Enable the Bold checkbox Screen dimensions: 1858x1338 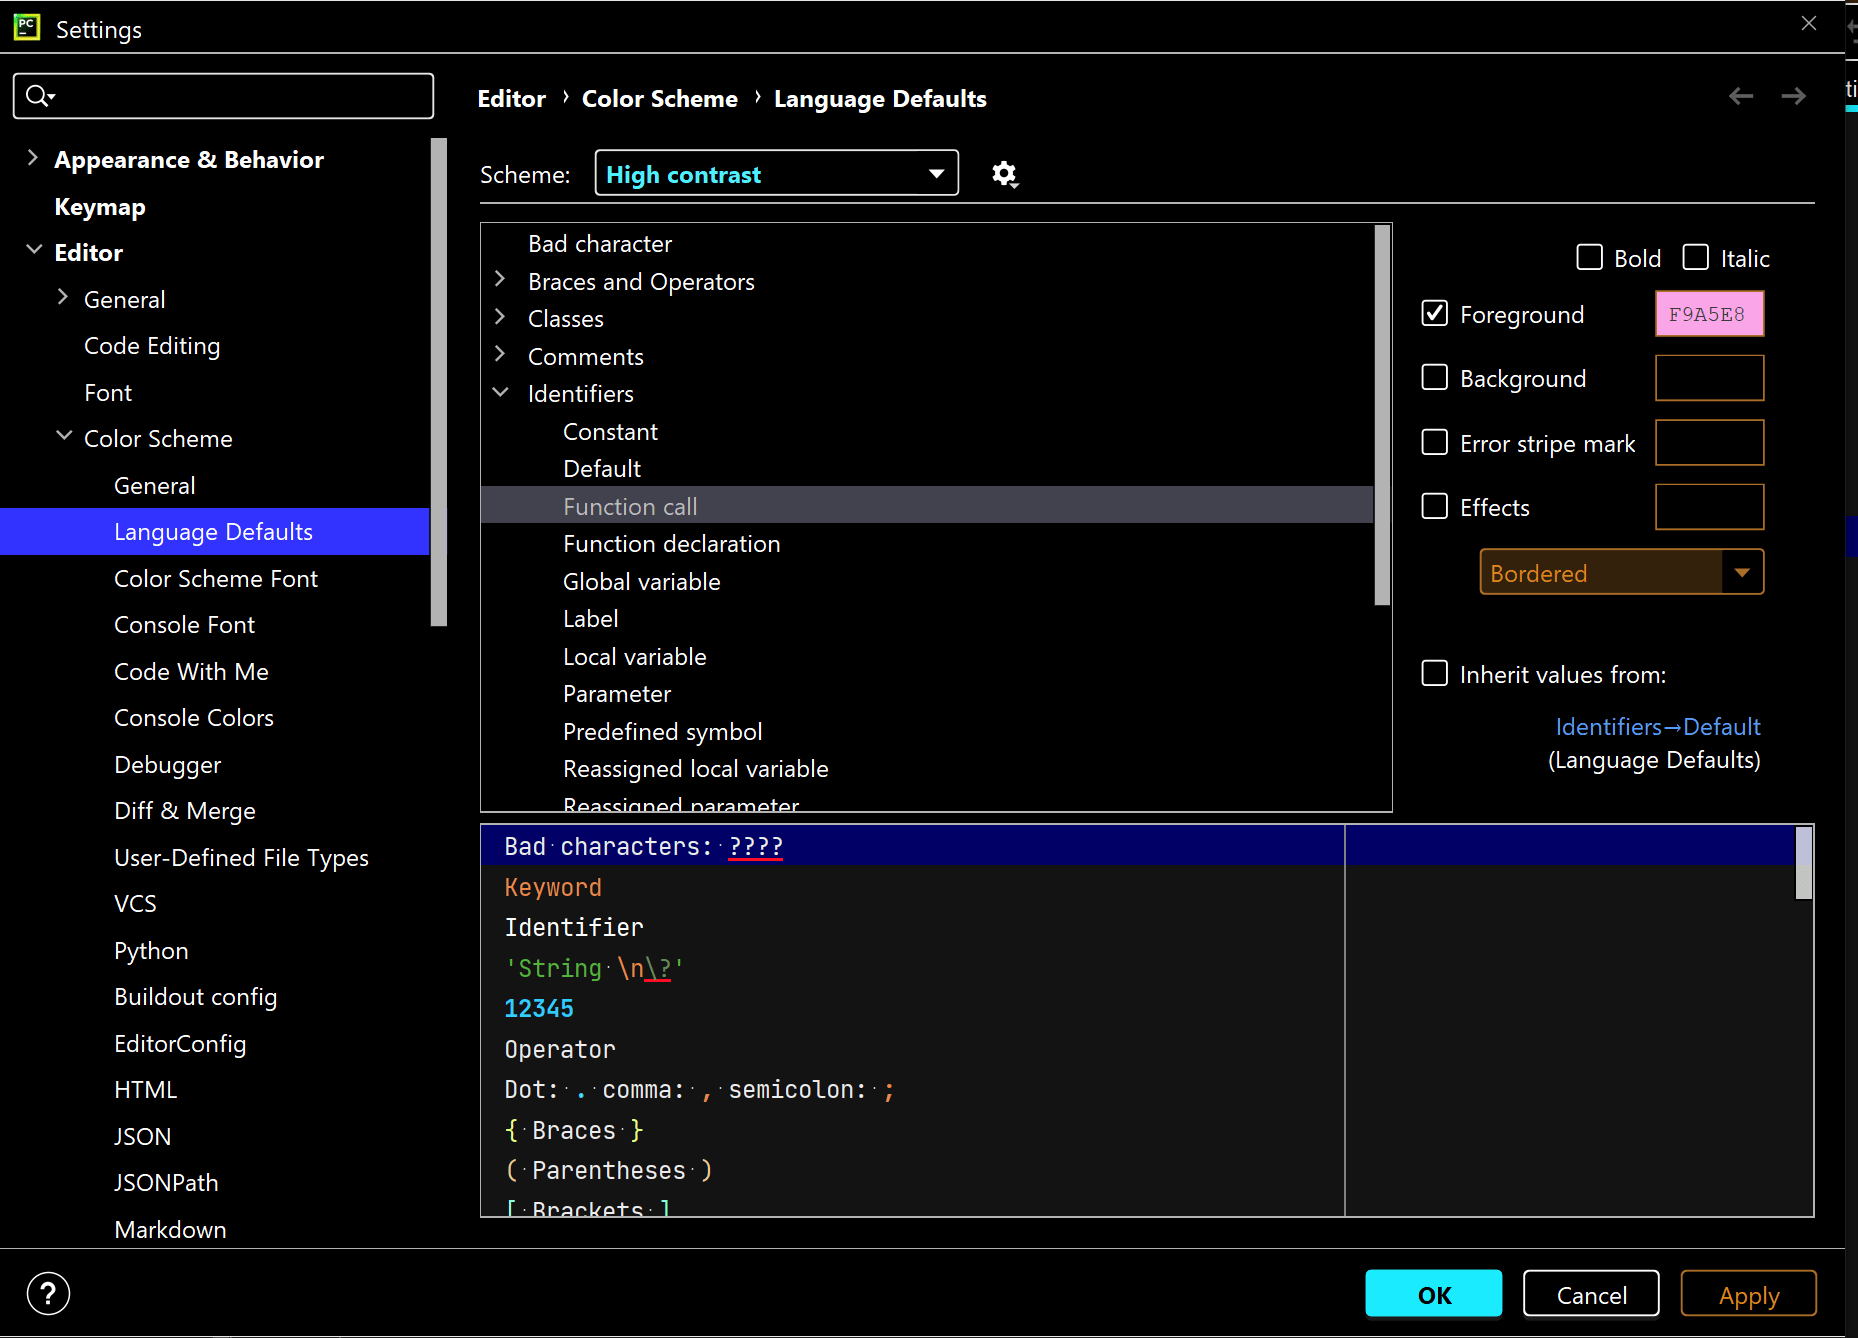tap(1589, 258)
